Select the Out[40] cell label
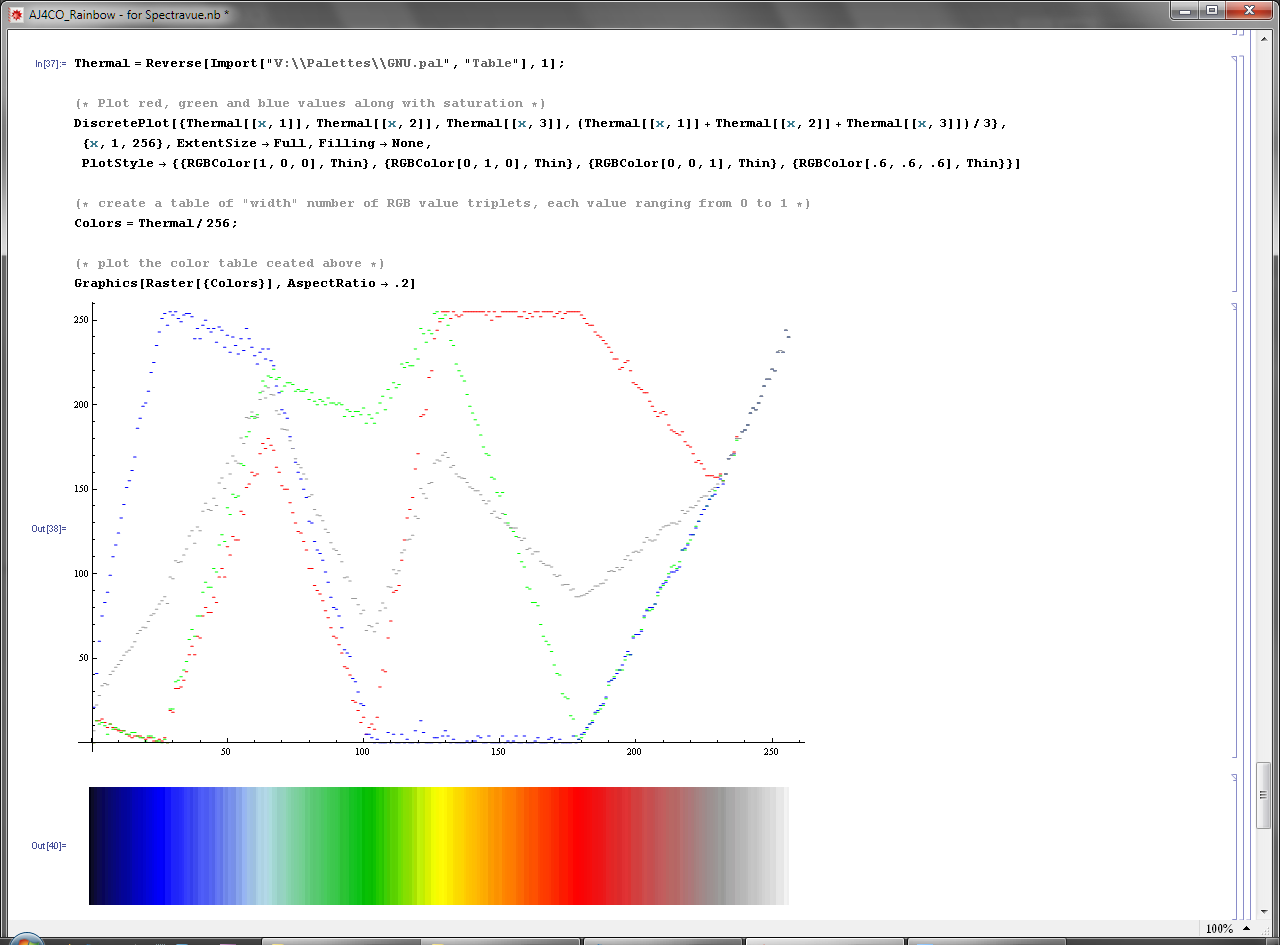1280x945 pixels. pos(48,846)
